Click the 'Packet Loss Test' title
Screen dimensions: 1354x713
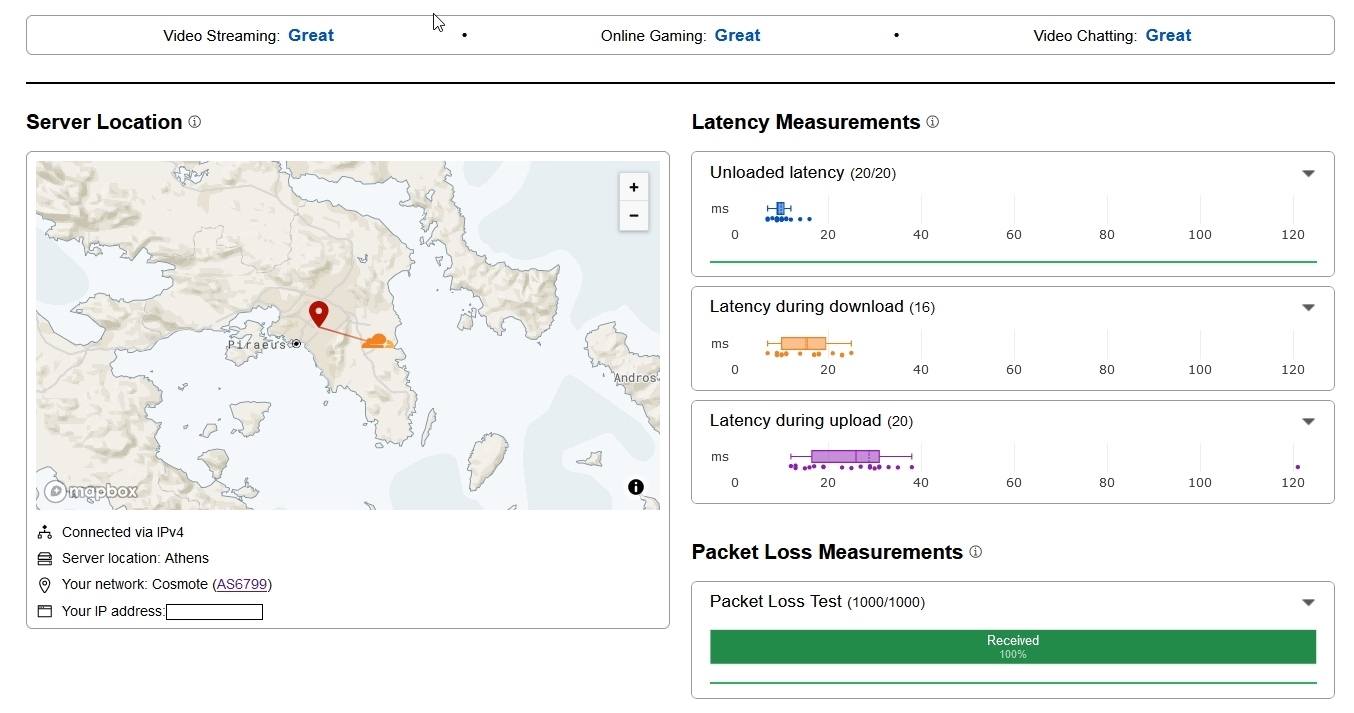click(x=776, y=601)
